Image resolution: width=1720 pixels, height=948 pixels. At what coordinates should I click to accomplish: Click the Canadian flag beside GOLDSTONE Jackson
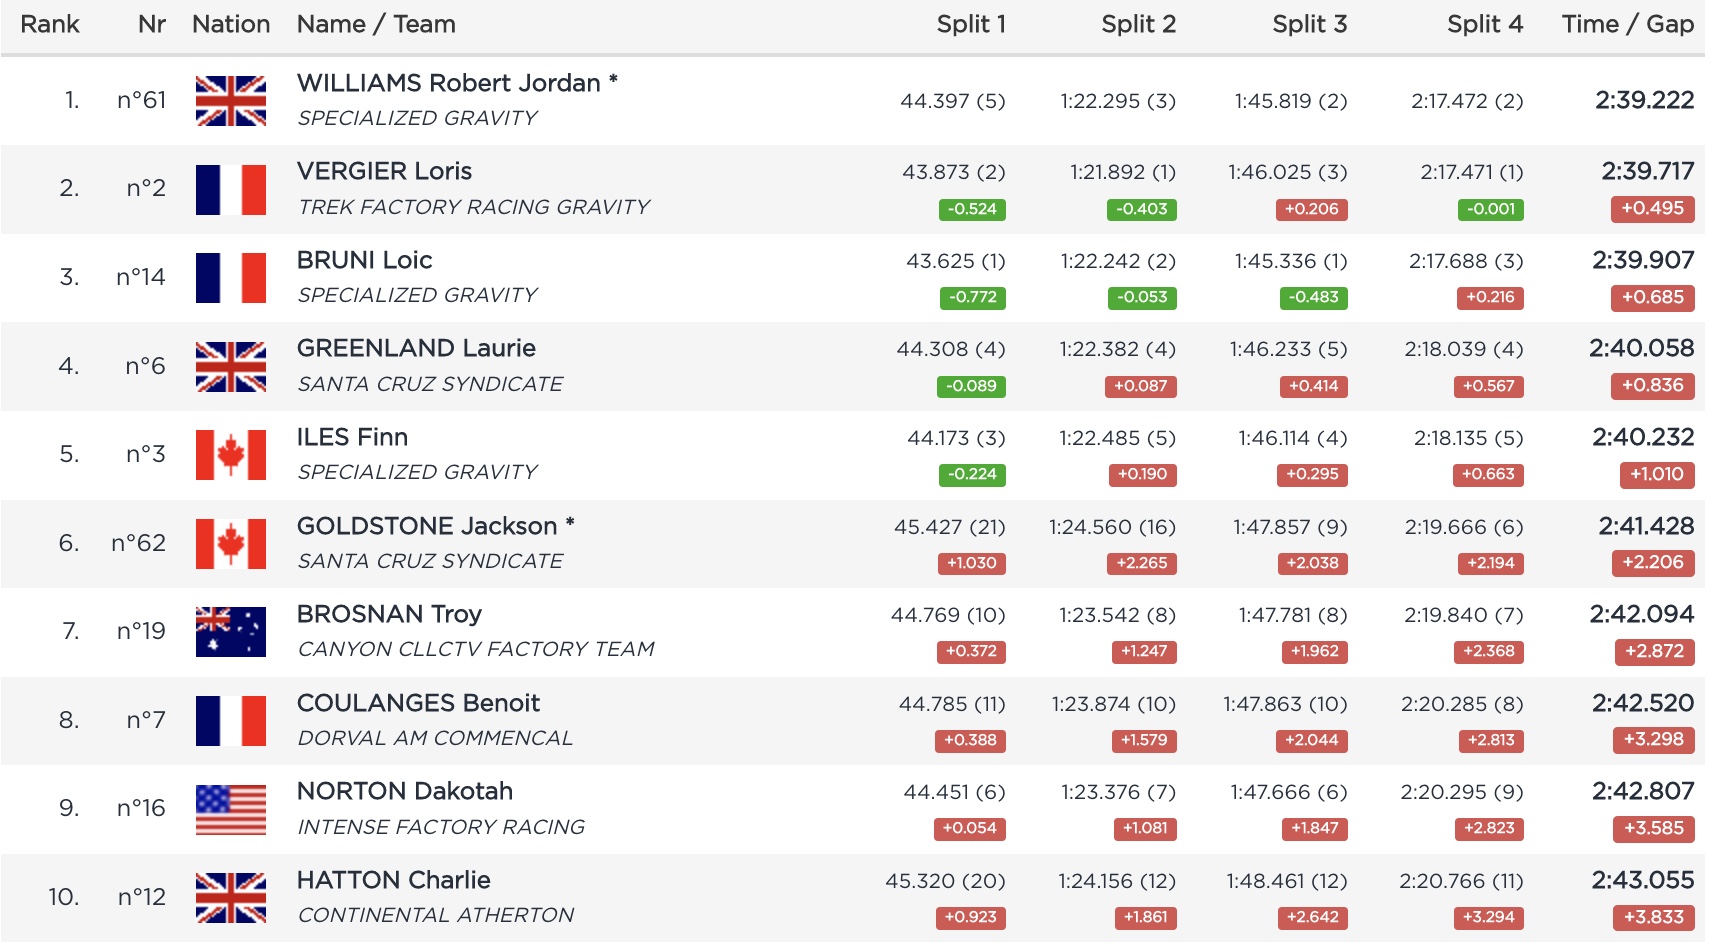click(230, 544)
